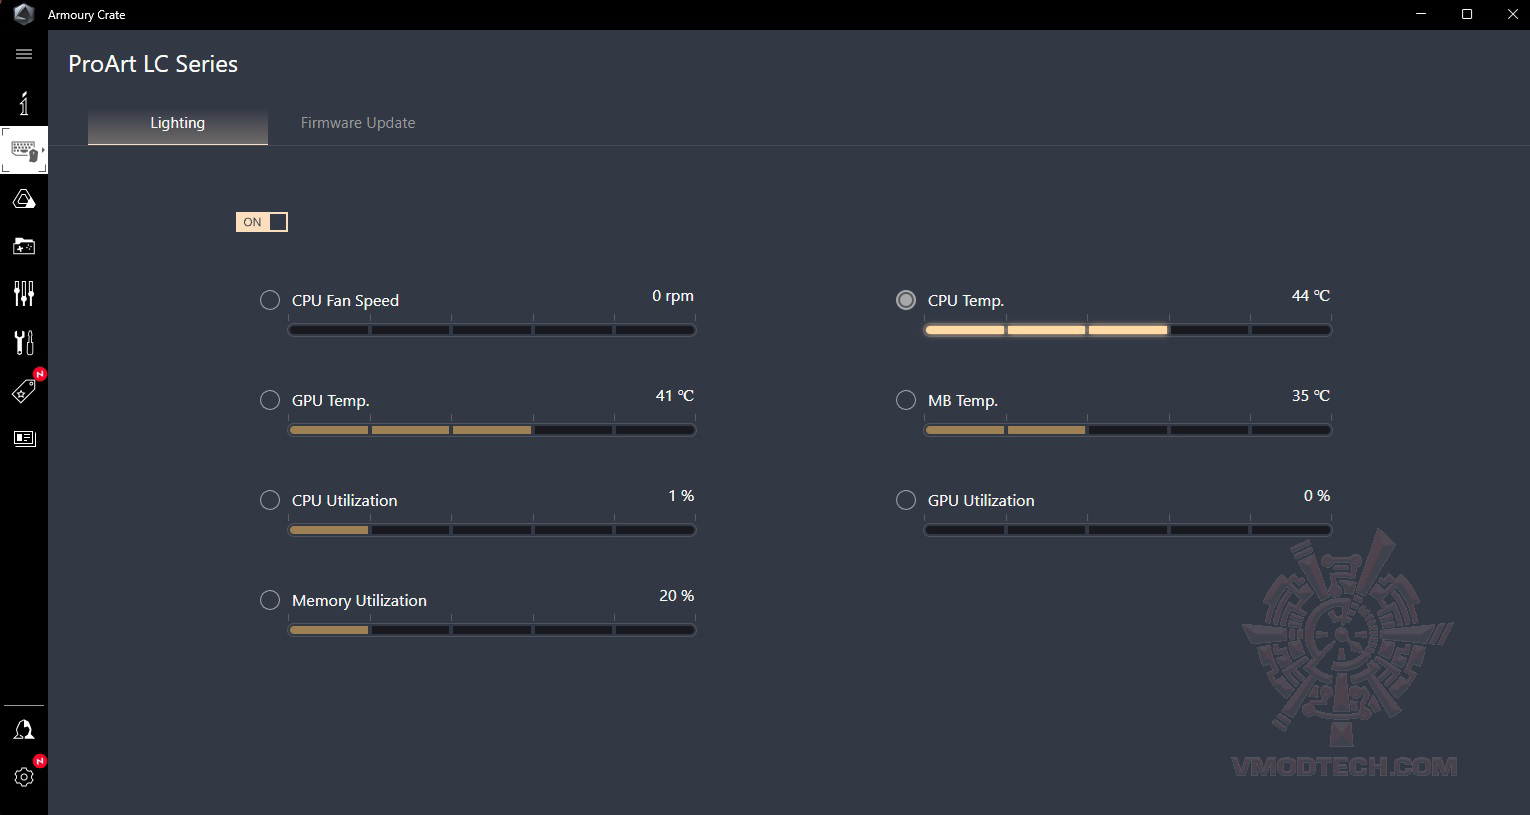Viewport: 1530px width, 815px height.
Task: Turn off the lighting ON switch
Action: point(262,222)
